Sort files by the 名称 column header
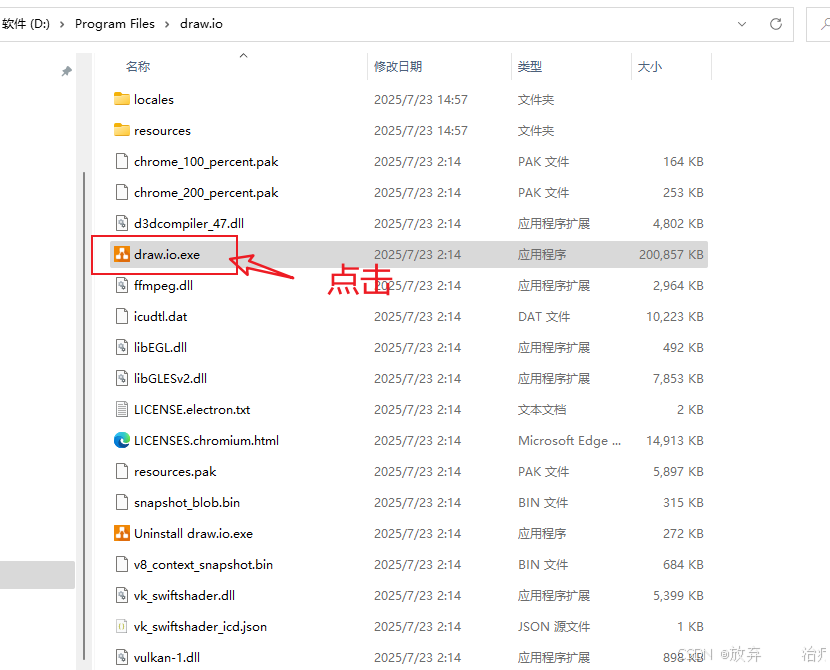 pos(138,67)
